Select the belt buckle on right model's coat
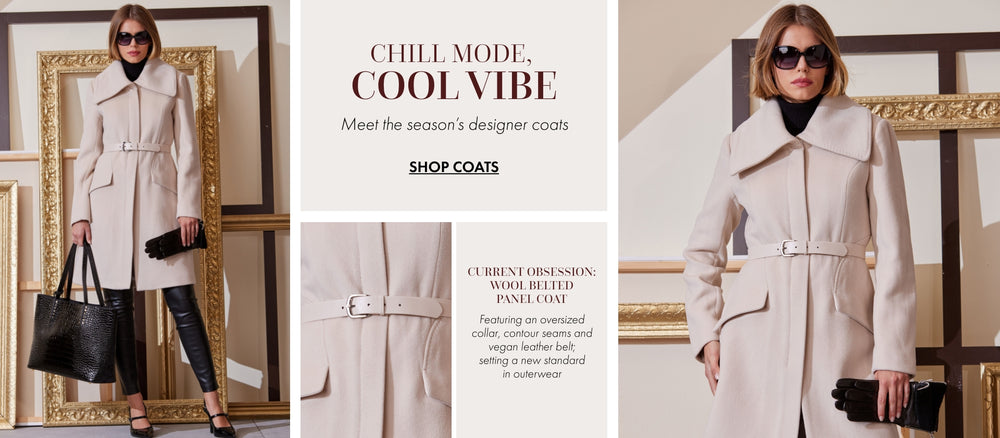The image size is (1000, 438). 789,248
